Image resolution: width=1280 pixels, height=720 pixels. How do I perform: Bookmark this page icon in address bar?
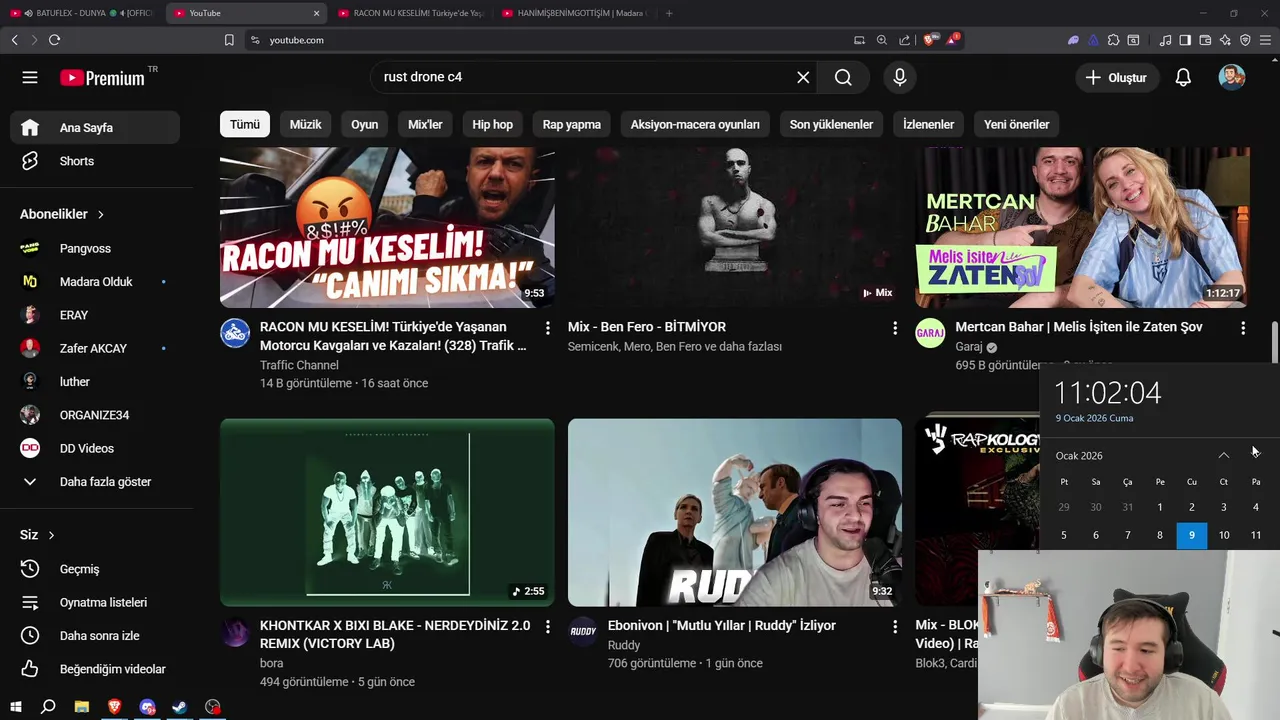point(229,40)
